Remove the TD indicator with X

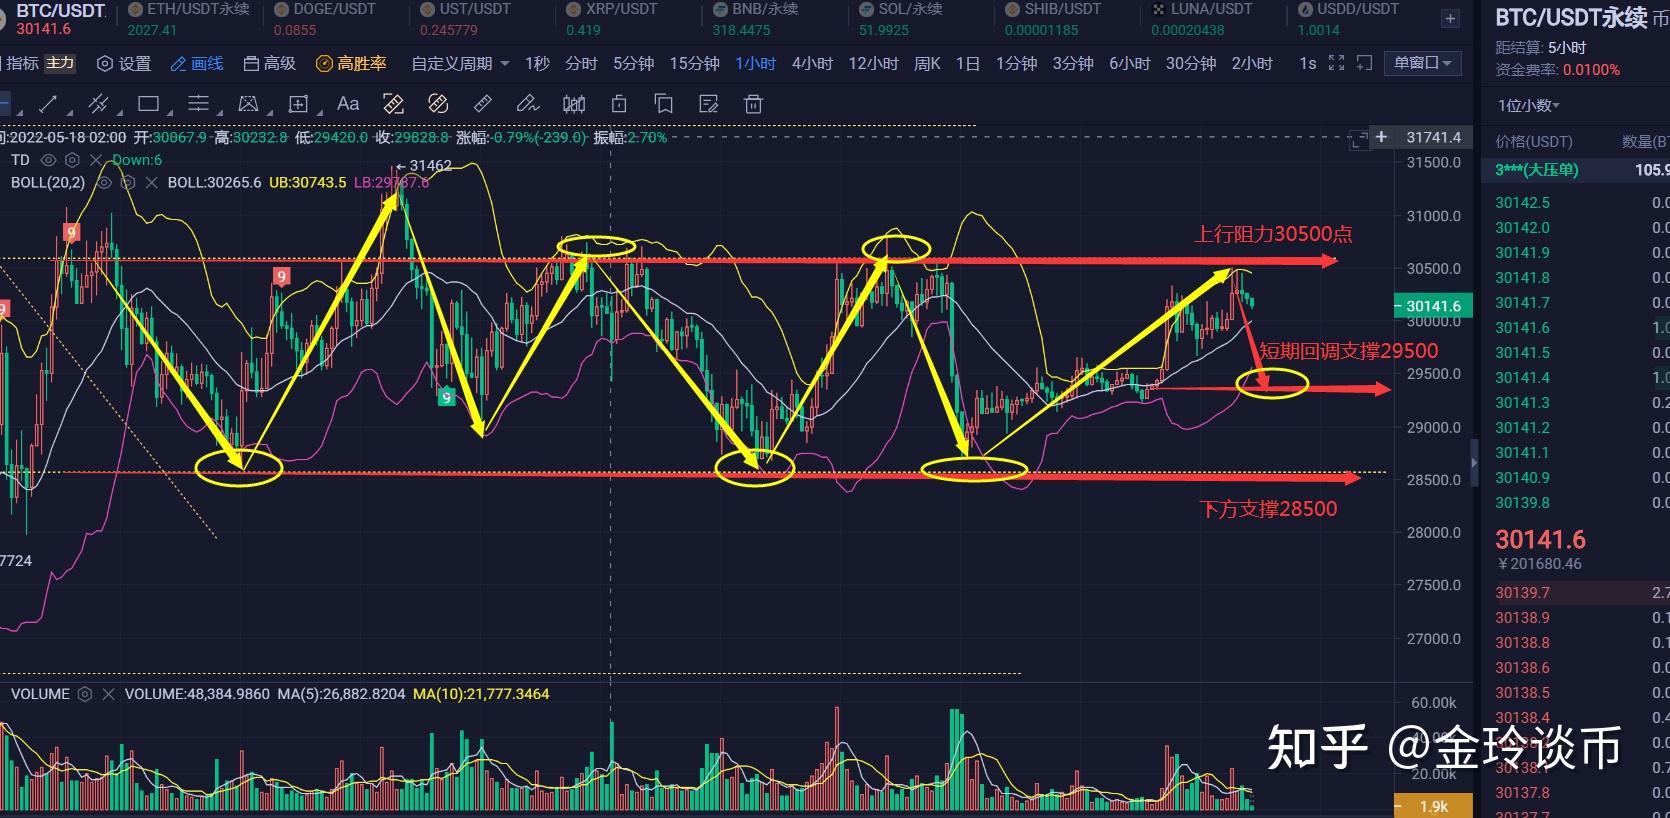[96, 160]
